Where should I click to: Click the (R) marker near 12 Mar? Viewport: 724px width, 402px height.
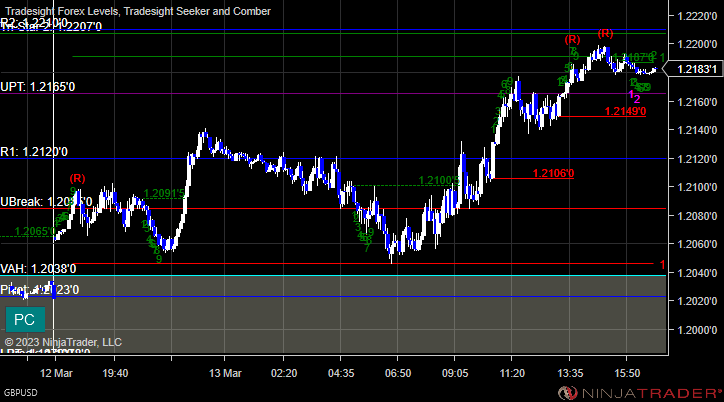tap(78, 178)
